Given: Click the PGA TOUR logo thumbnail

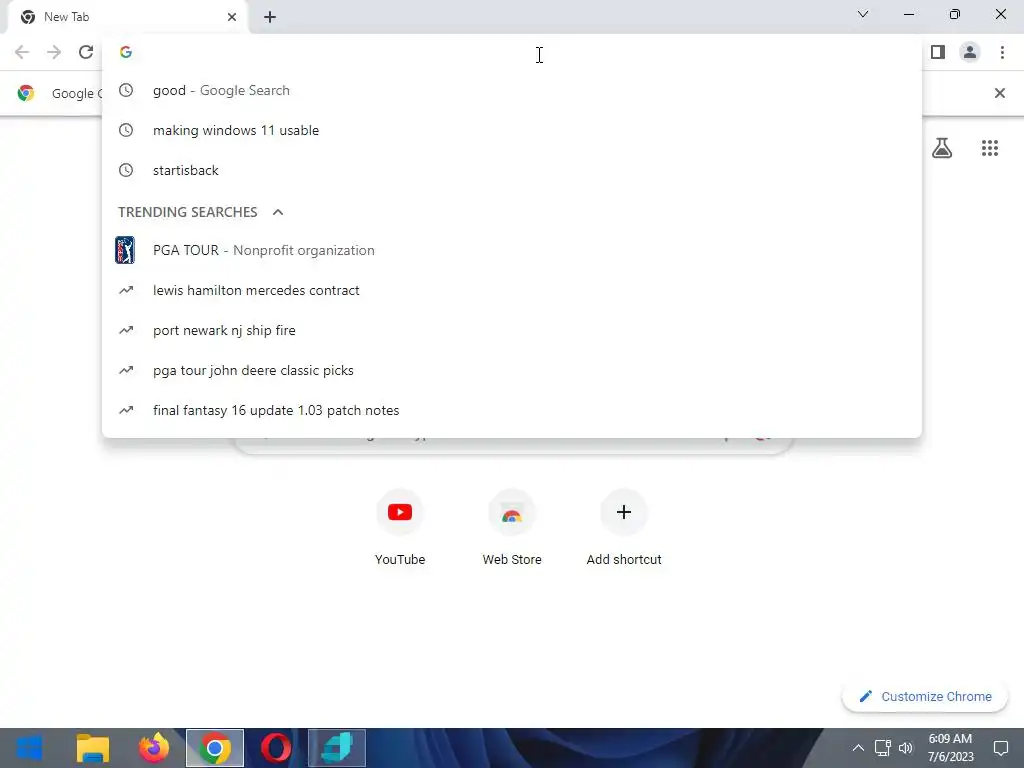Looking at the screenshot, I should click(125, 250).
